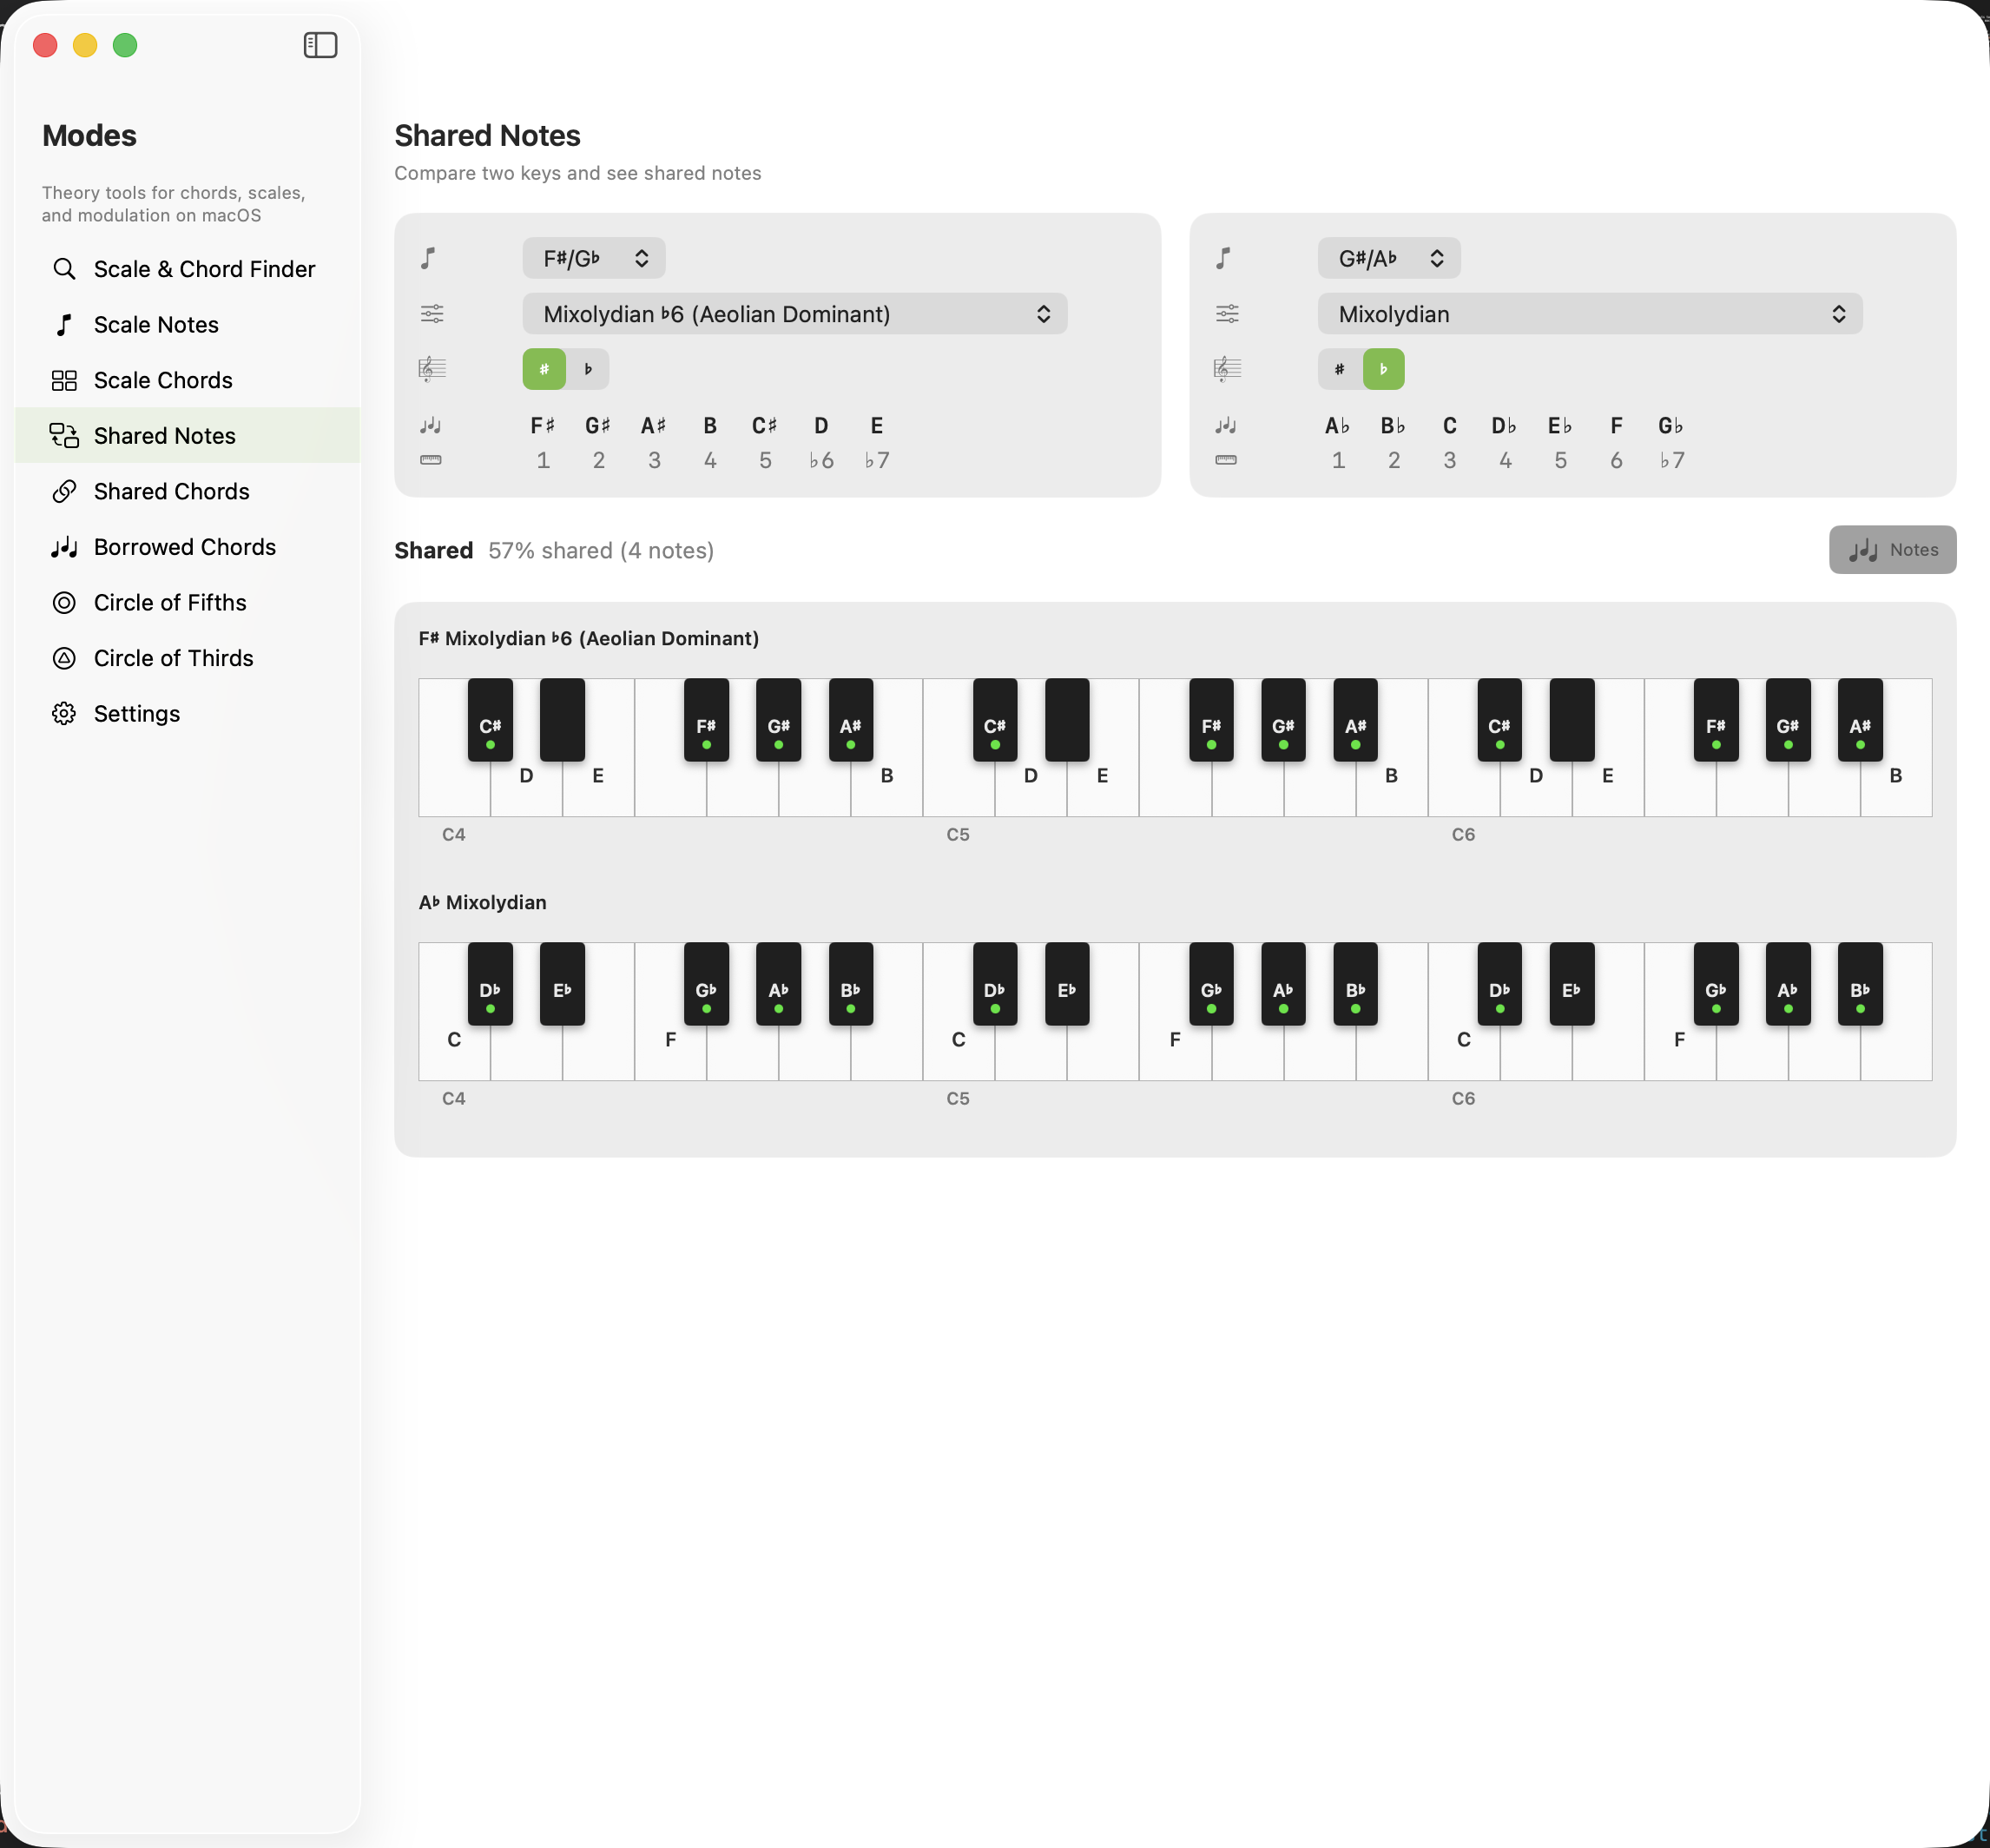1990x1848 pixels.
Task: Click the musical note icon beside the F#/Gb picker
Action: (x=429, y=258)
